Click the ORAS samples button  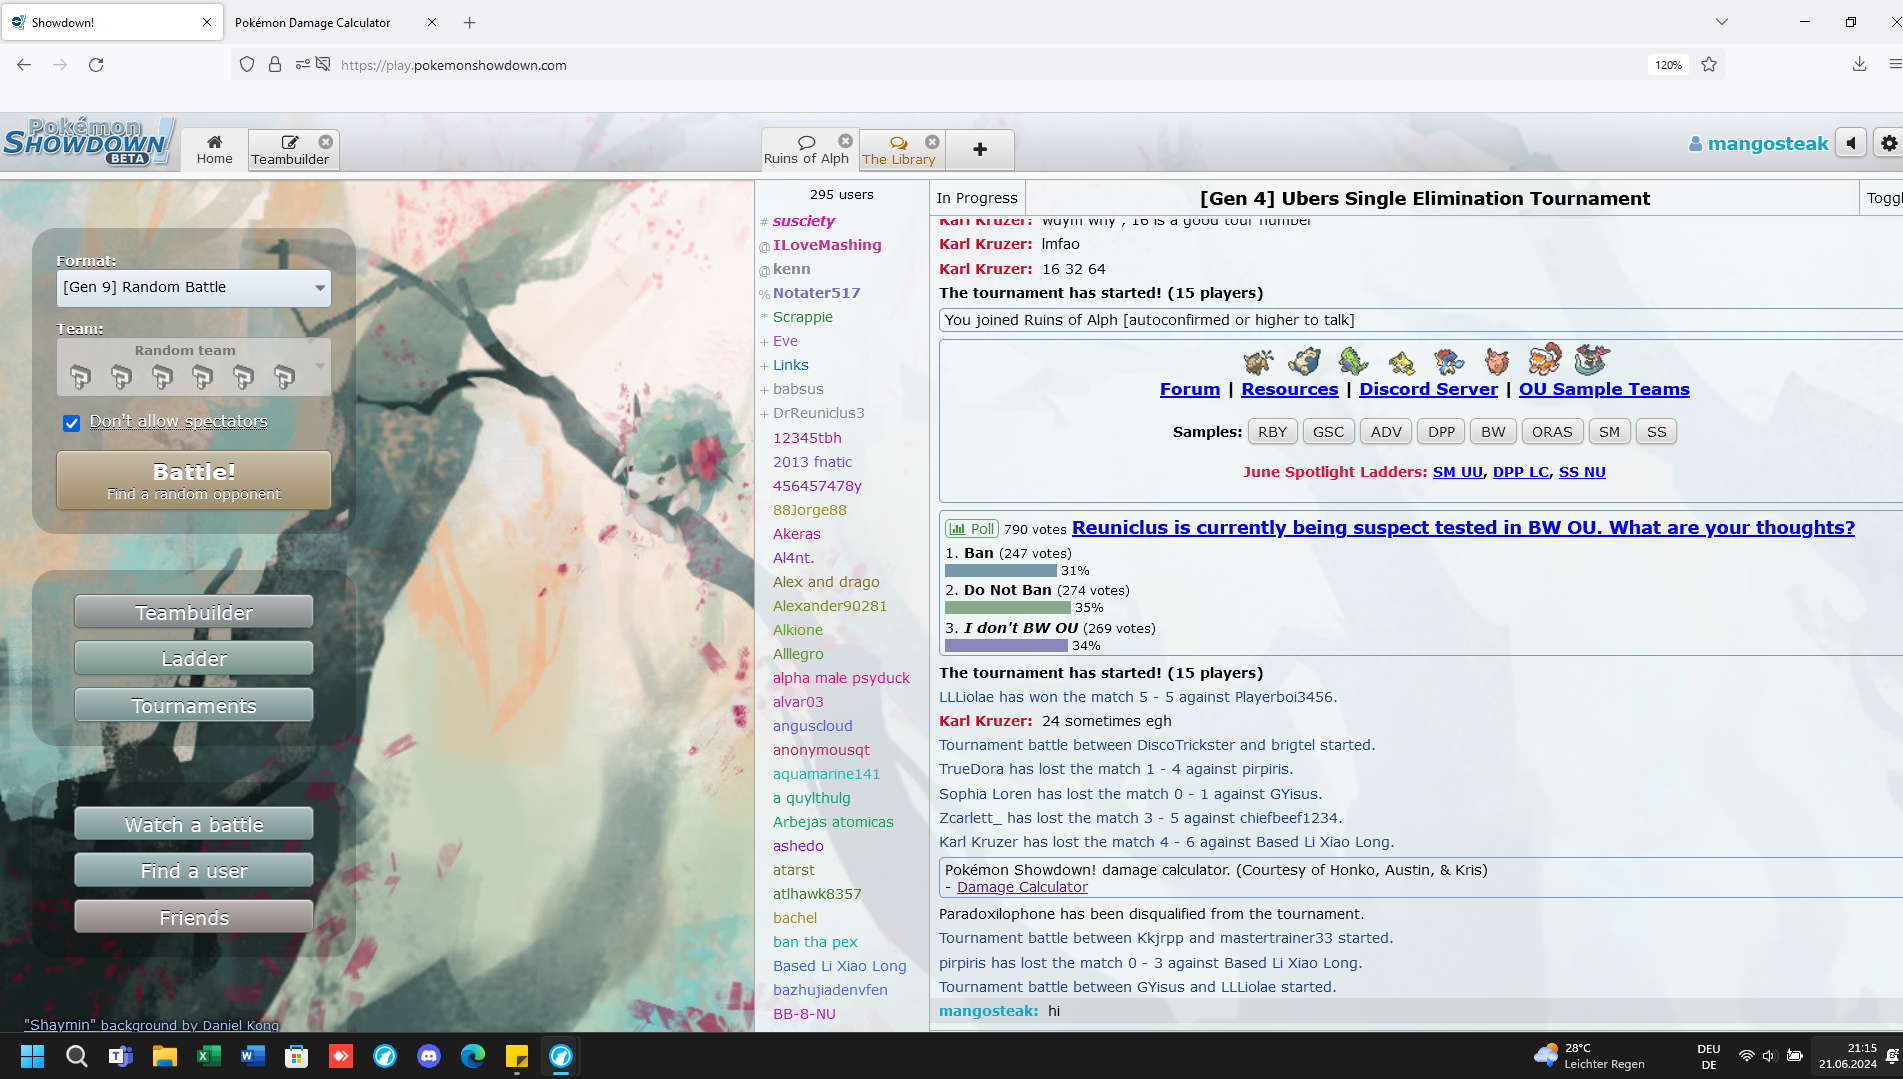point(1552,432)
